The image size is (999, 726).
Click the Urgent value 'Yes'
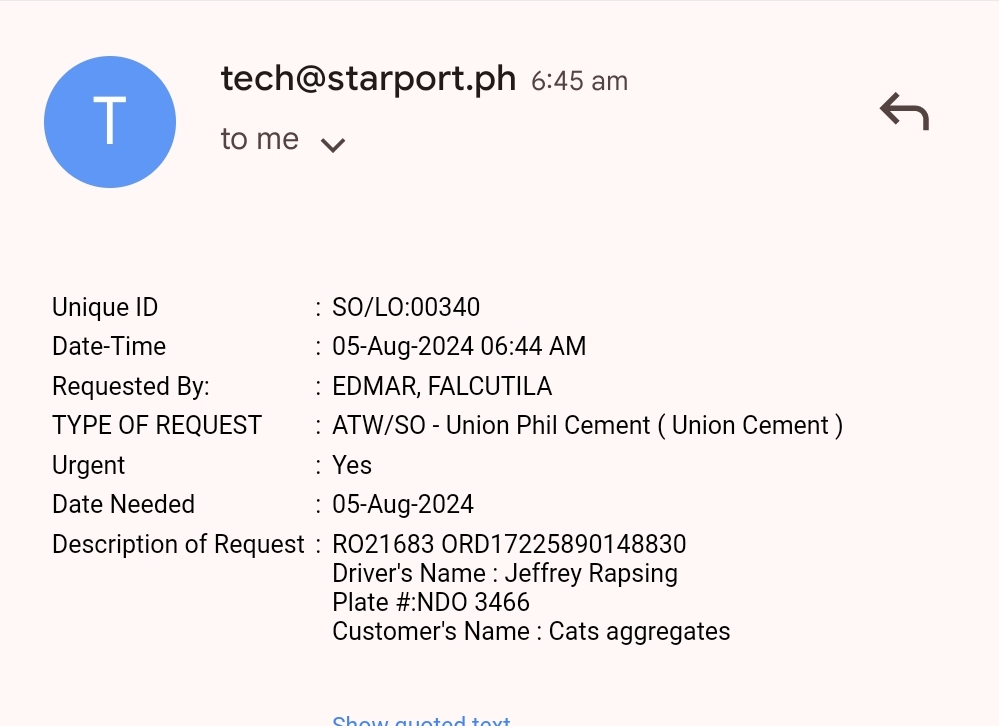[x=352, y=465]
